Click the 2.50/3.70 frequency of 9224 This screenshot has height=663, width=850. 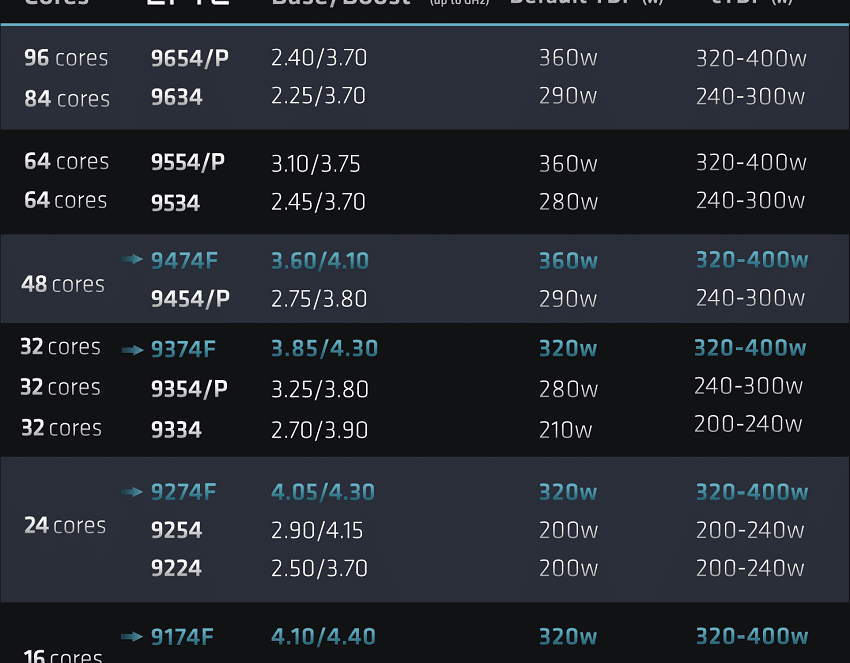(x=319, y=568)
